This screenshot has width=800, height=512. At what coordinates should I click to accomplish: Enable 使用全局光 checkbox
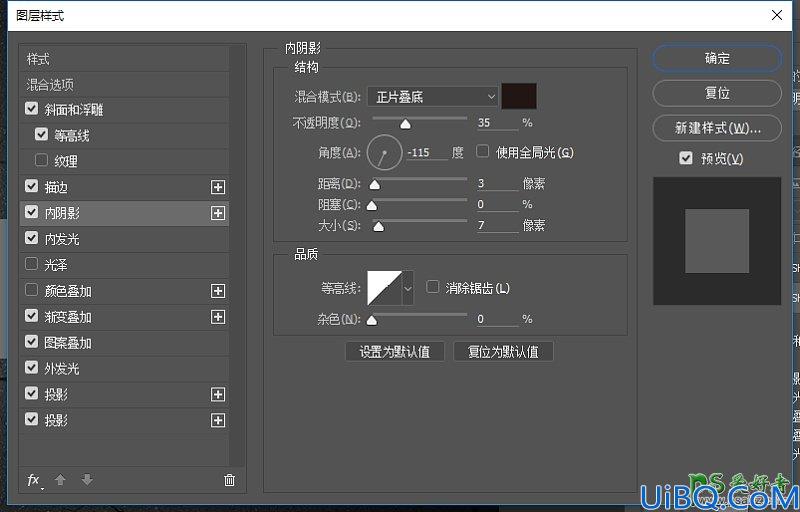pos(483,151)
